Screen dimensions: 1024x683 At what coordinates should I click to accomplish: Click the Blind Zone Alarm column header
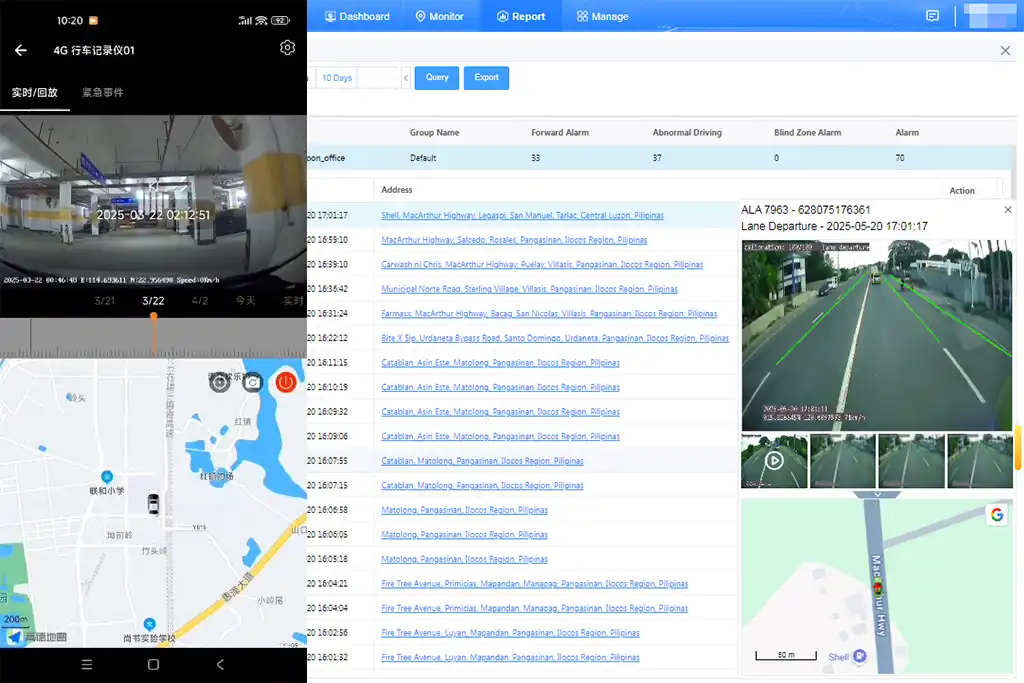(x=807, y=133)
